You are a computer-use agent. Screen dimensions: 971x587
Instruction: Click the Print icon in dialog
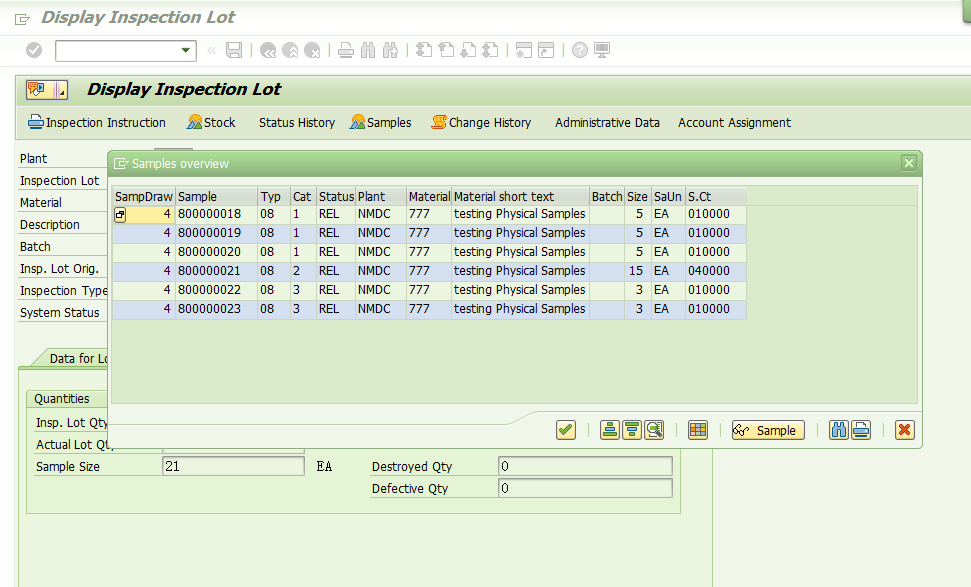[x=861, y=430]
